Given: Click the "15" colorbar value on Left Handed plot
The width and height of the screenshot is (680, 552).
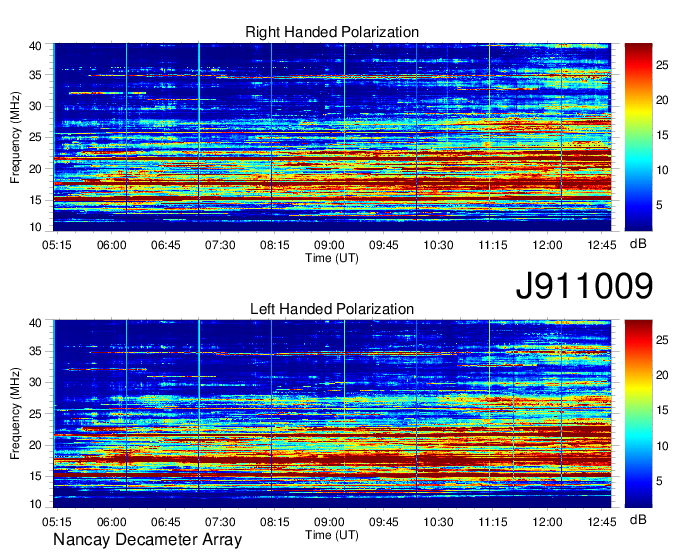Looking at the screenshot, I should coord(662,411).
